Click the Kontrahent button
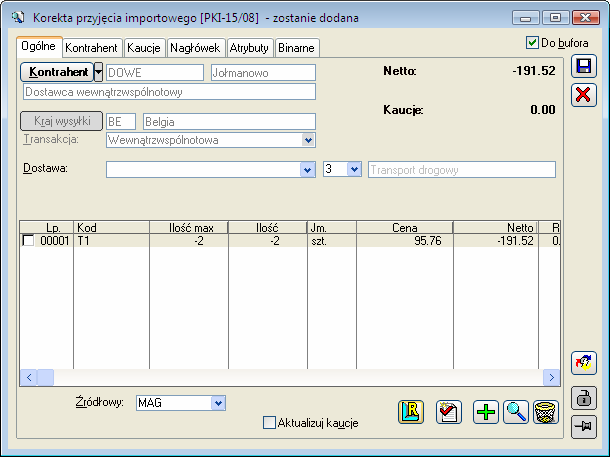Viewport: 610px width, 457px height. (x=57, y=72)
